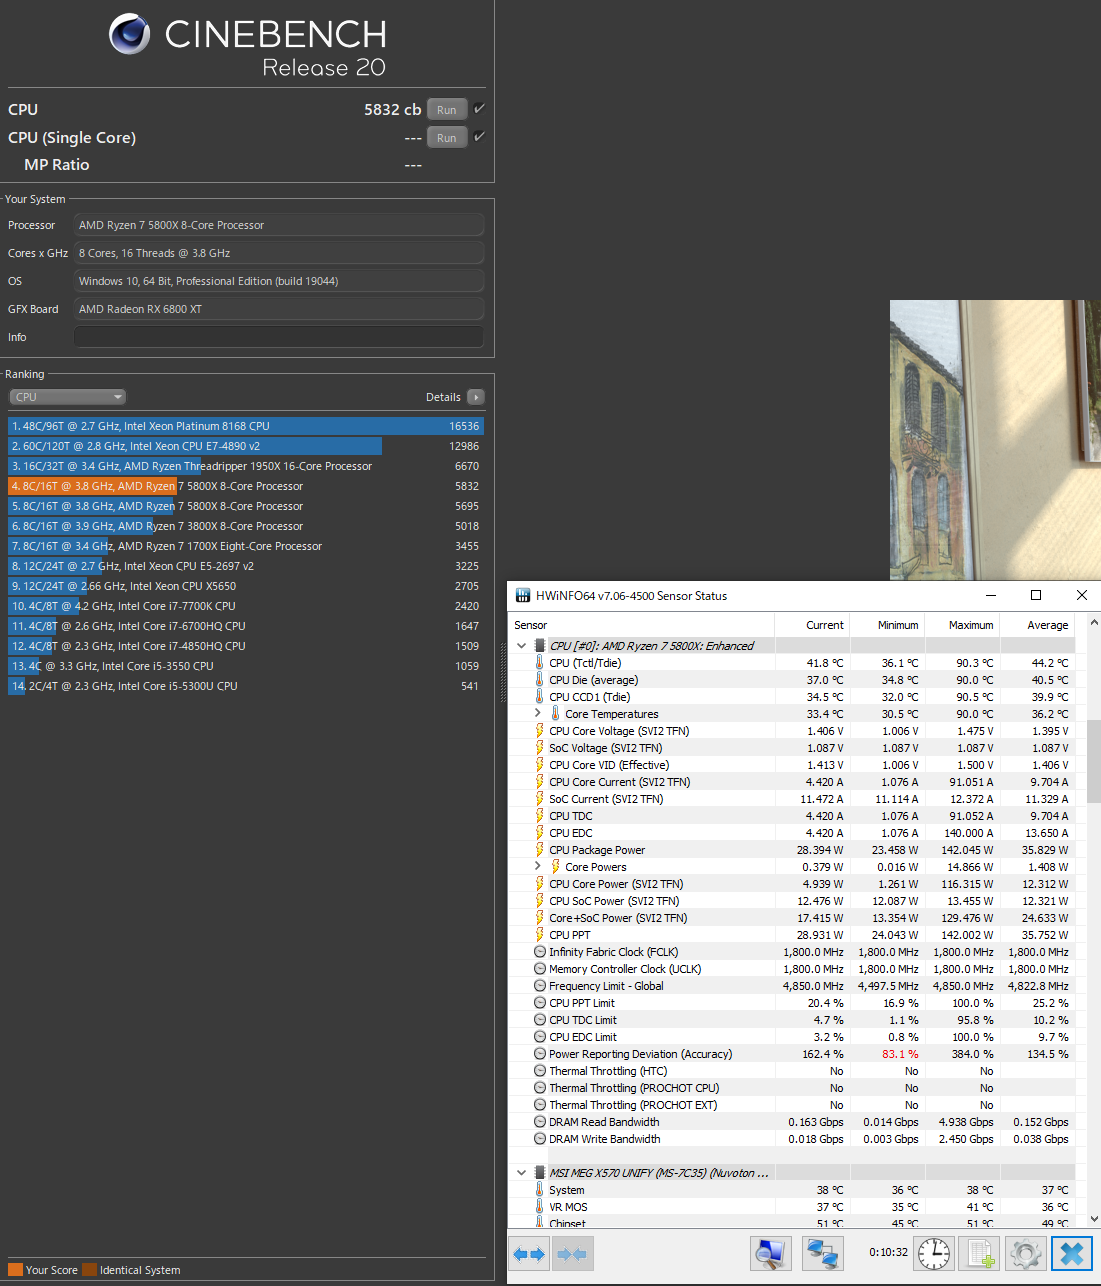This screenshot has height=1286, width=1101.
Task: Click chip icon beside CPU [#0] AMD Ryzen header
Action: coord(540,645)
